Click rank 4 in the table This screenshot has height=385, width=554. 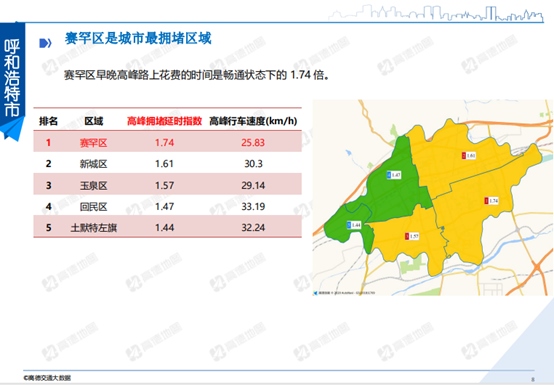coord(48,207)
